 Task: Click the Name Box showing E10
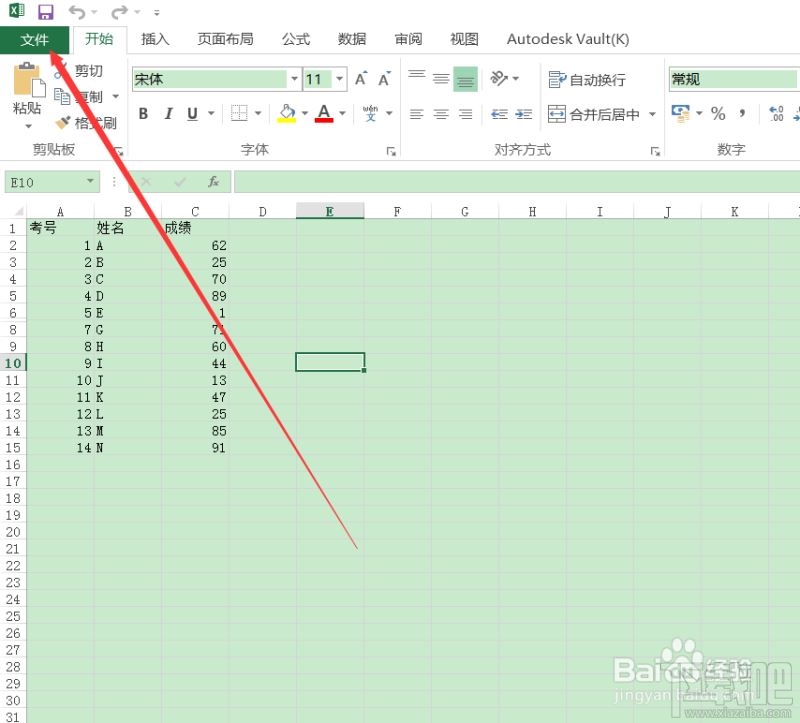click(45, 182)
